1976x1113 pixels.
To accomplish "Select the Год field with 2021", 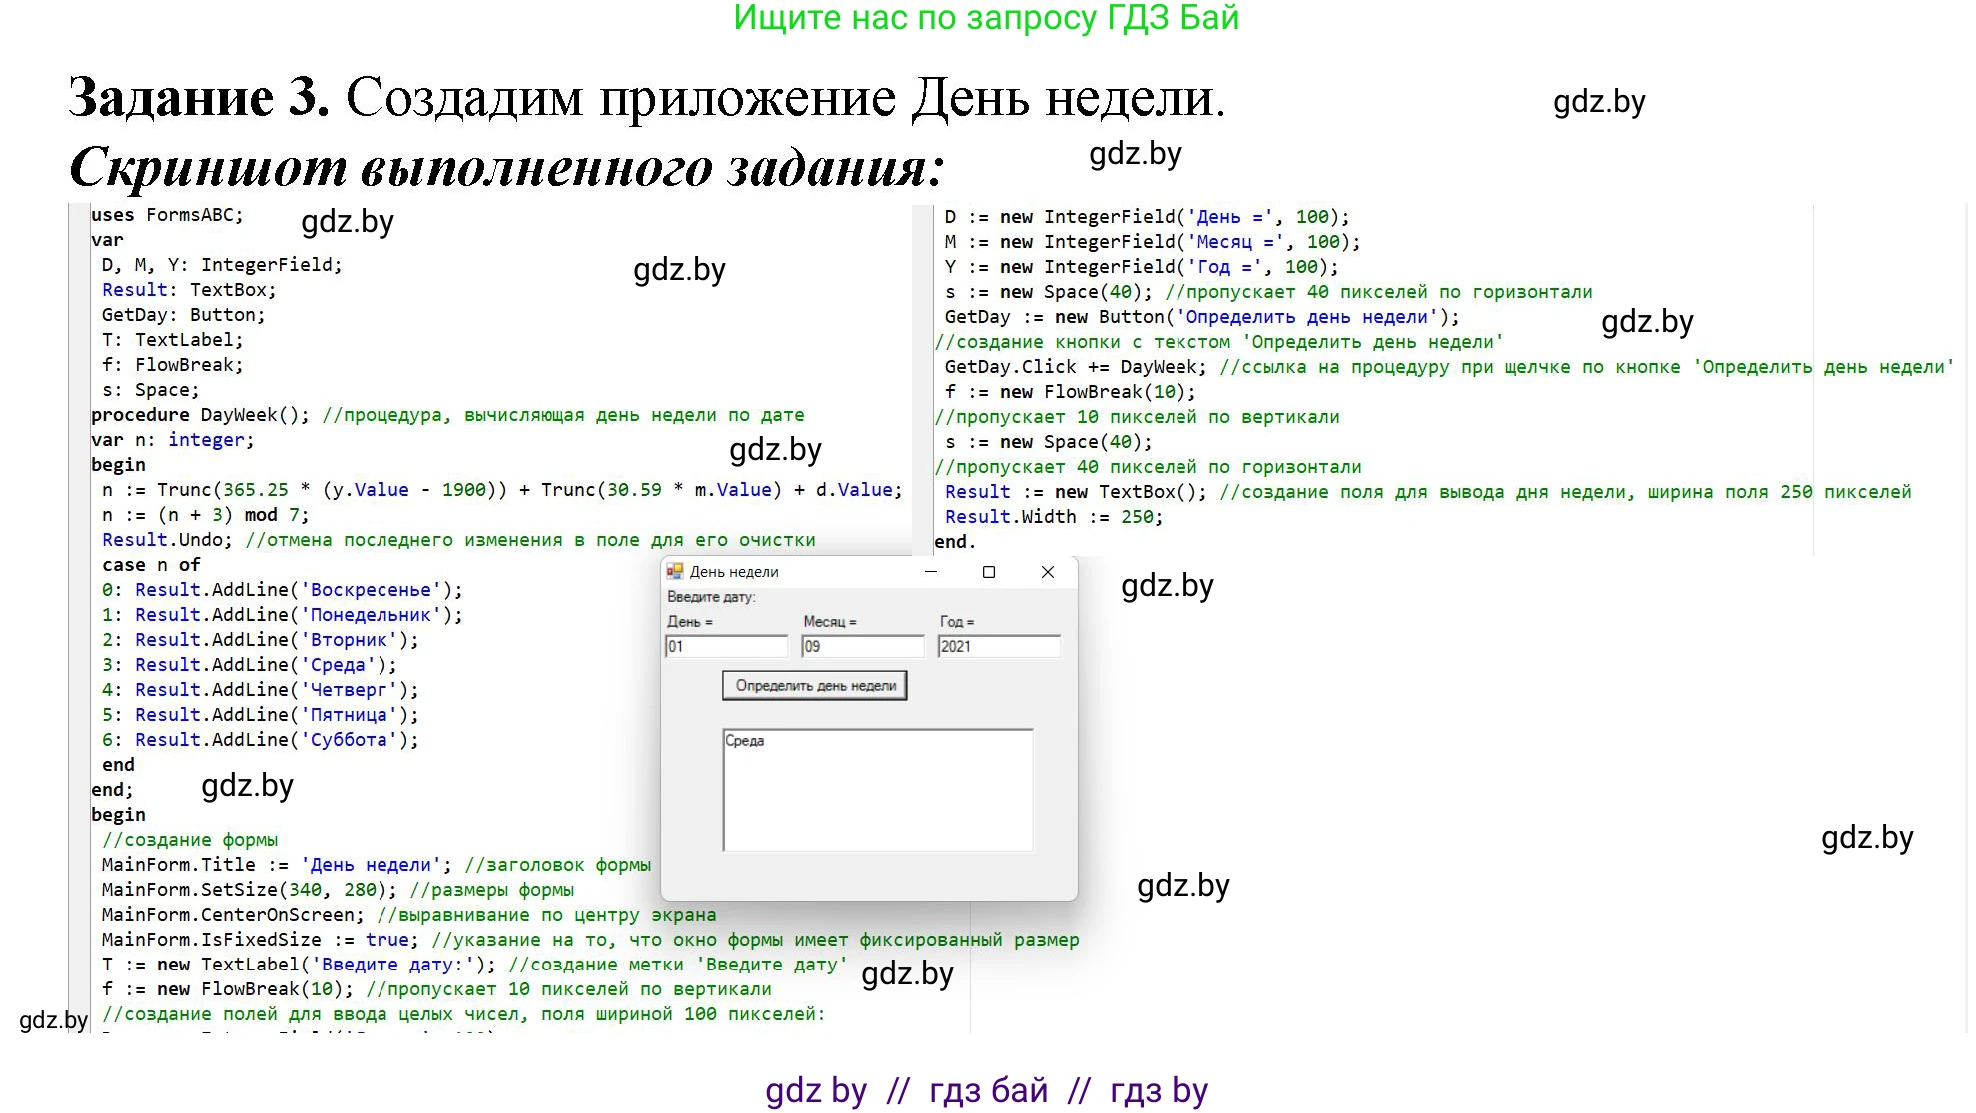I will pyautogui.click(x=998, y=646).
